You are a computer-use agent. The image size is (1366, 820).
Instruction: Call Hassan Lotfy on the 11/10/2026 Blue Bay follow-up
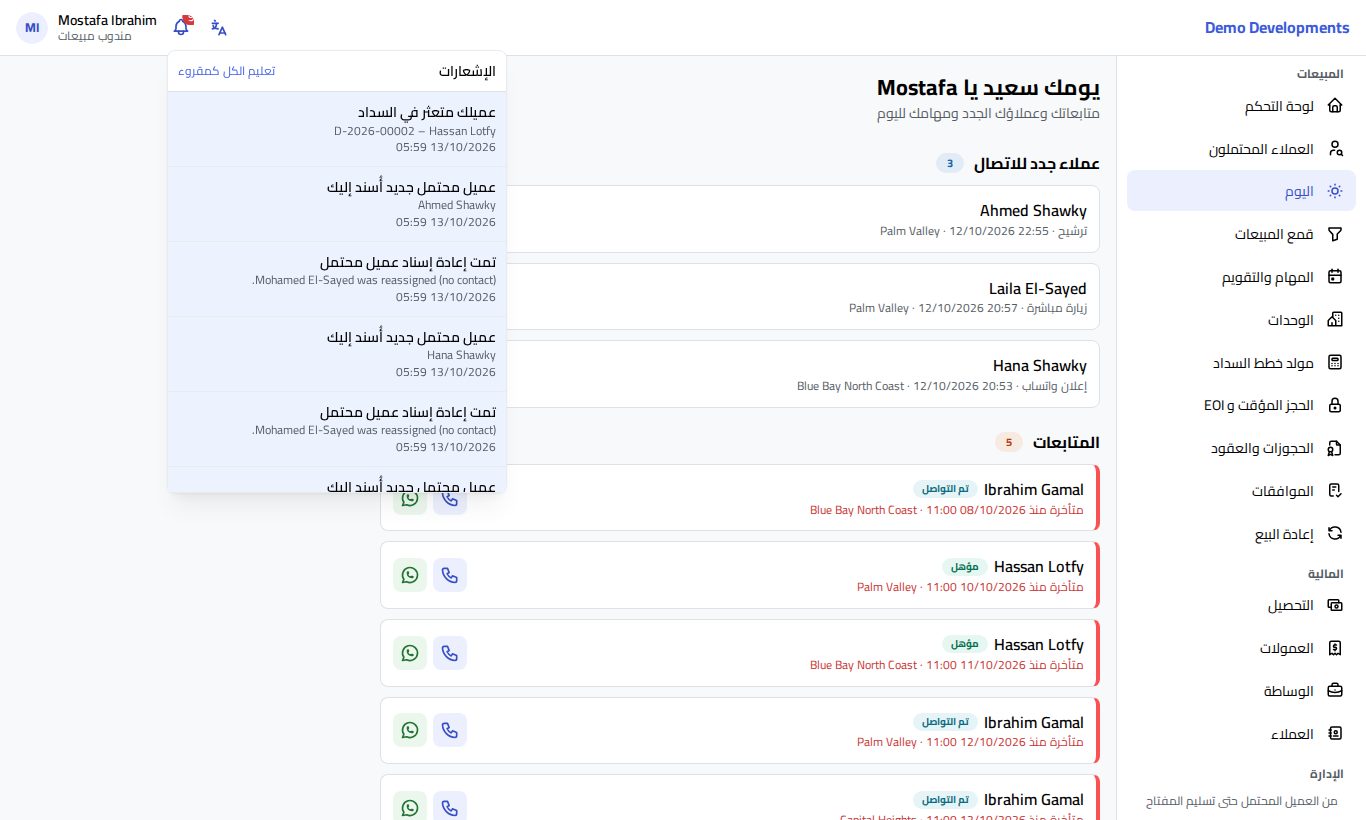pos(450,653)
